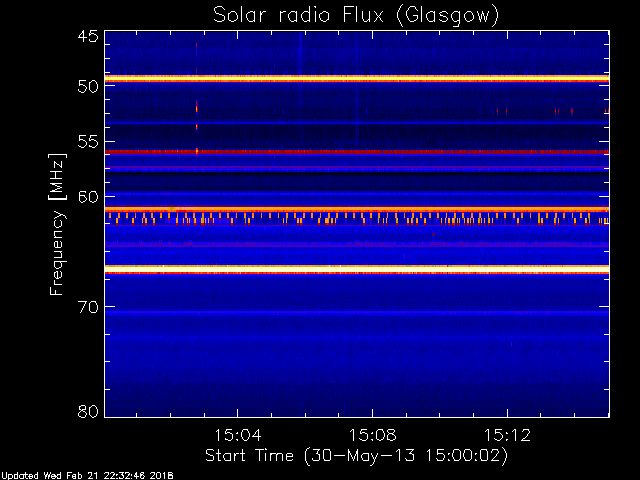Click the bright emission band near 66 MHz
640x480 pixels.
click(357, 269)
